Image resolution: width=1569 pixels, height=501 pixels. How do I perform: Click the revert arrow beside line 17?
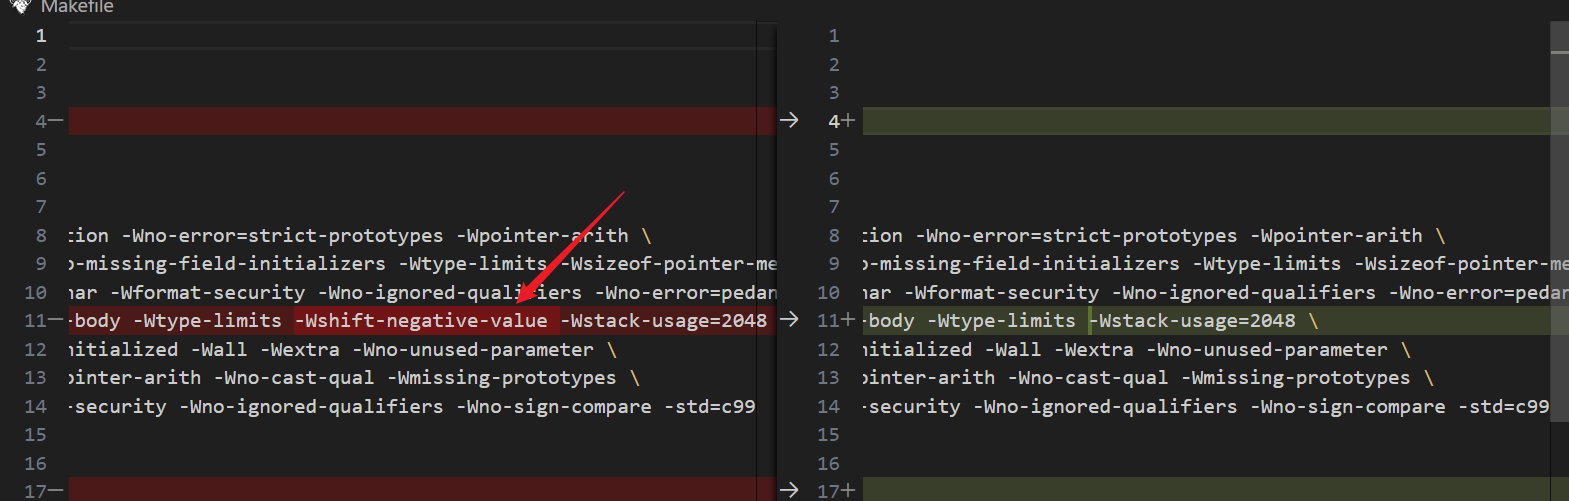[x=789, y=490]
